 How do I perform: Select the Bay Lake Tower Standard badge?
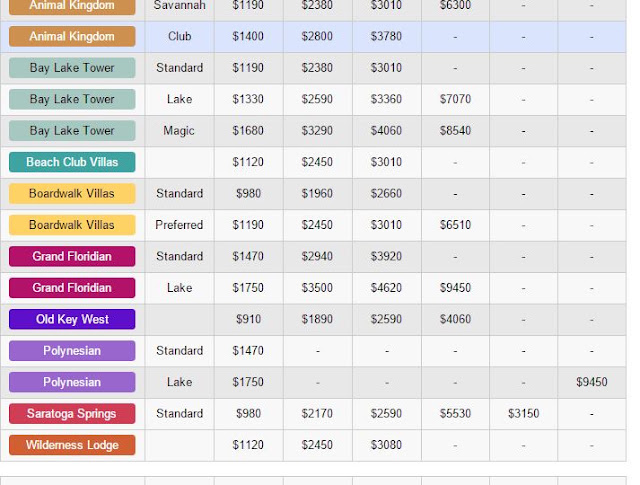[72, 68]
